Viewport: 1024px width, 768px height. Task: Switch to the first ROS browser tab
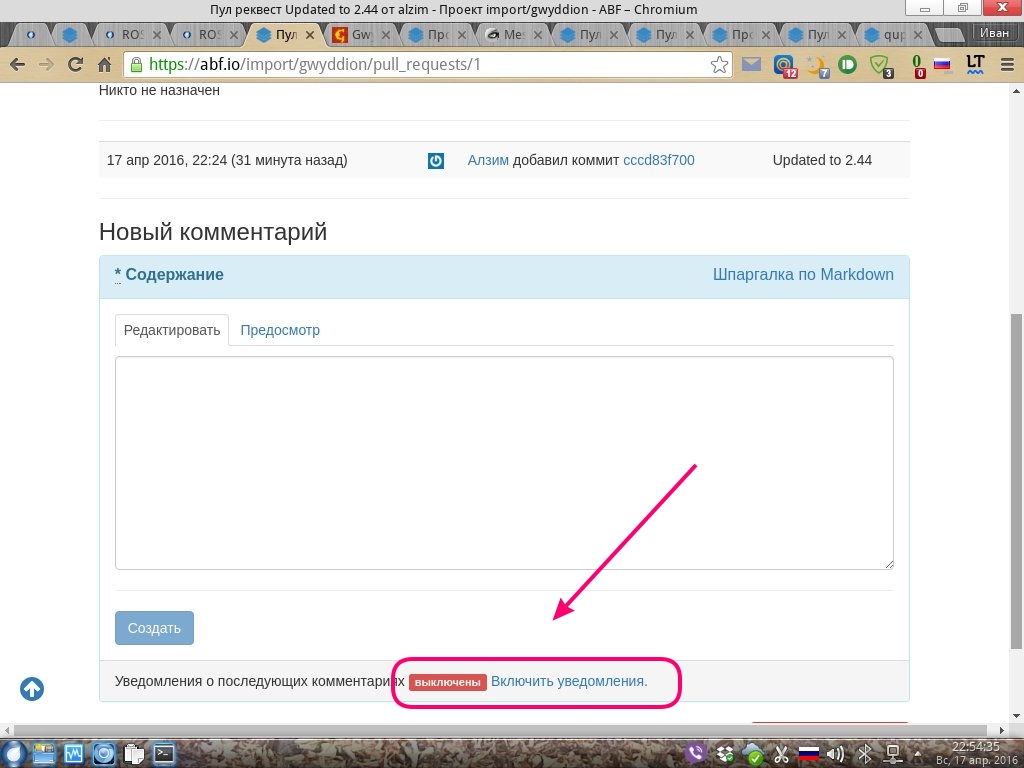pyautogui.click(x=131, y=35)
